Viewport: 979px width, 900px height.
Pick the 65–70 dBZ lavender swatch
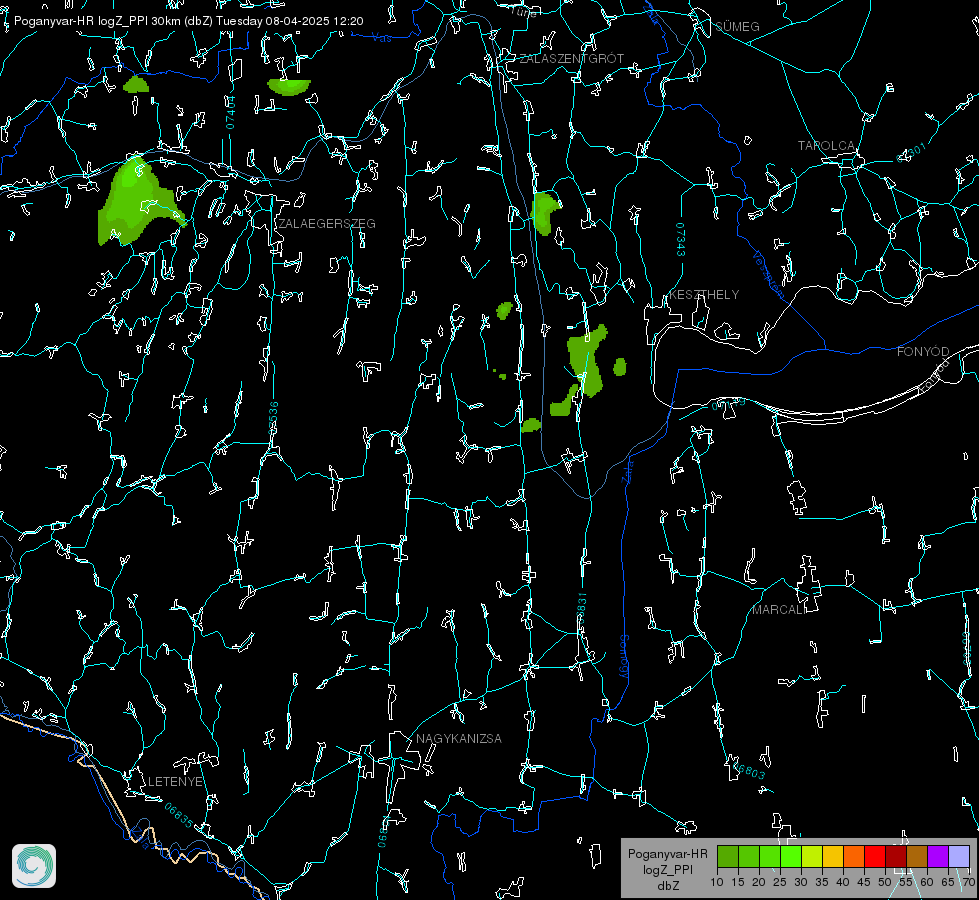[959, 856]
